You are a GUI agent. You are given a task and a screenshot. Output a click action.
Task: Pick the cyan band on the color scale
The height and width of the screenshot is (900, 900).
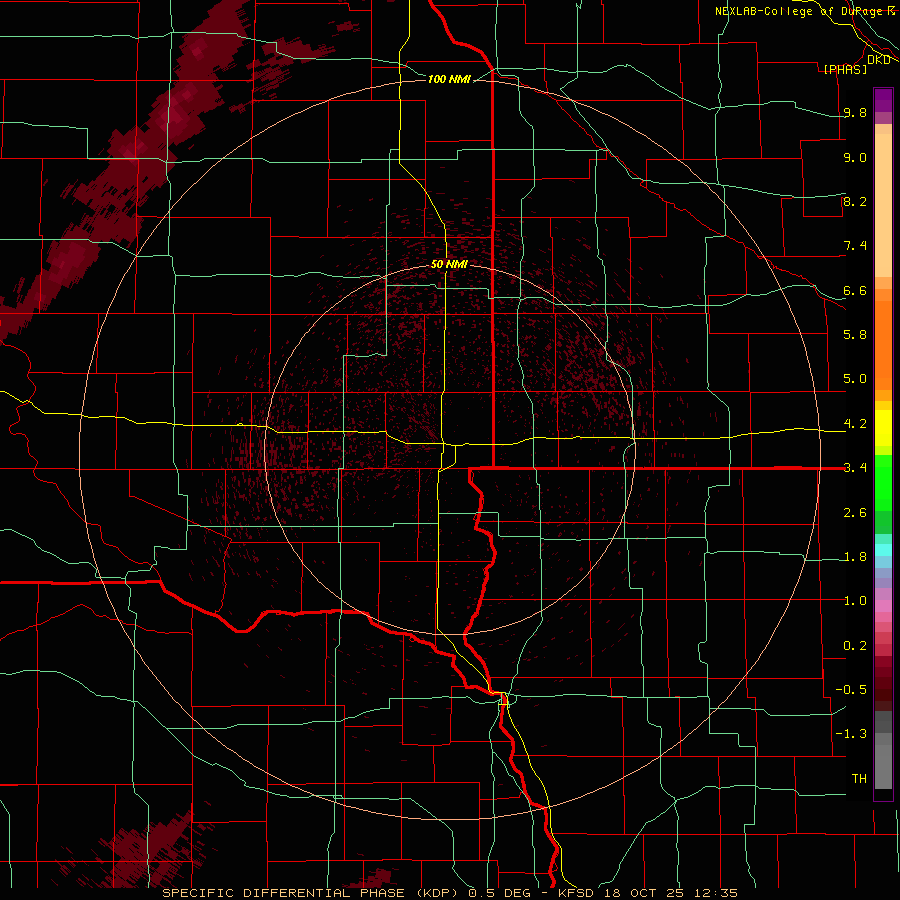883,549
